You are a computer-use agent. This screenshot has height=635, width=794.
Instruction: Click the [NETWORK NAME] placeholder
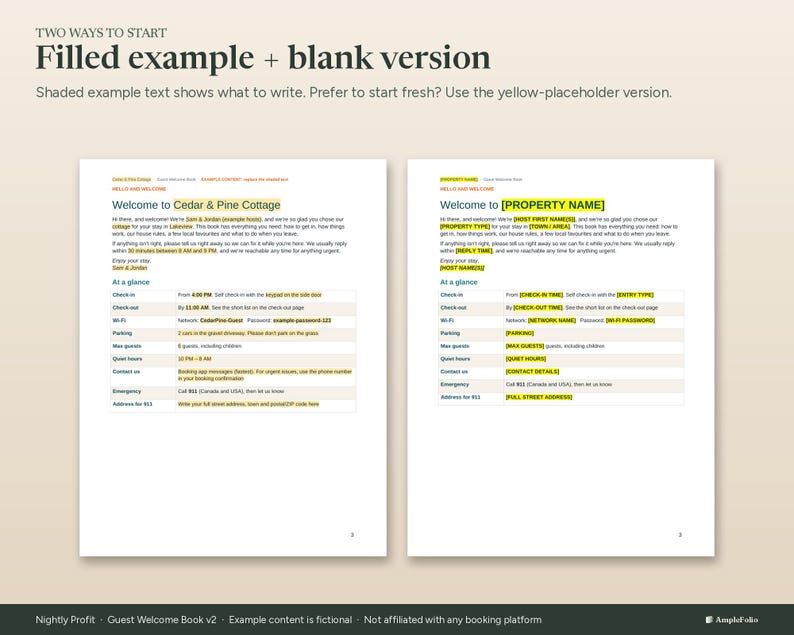click(x=552, y=321)
